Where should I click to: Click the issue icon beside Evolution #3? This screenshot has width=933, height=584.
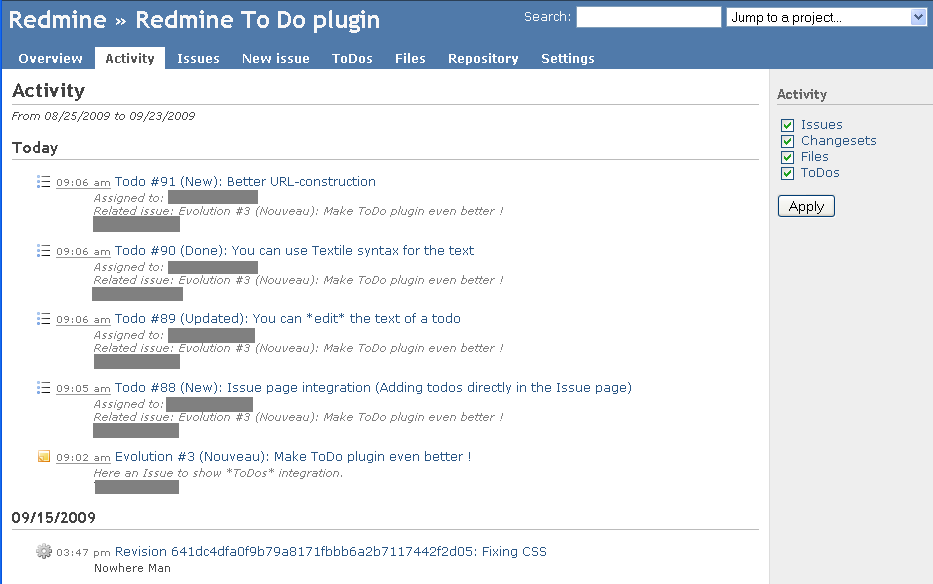click(43, 457)
